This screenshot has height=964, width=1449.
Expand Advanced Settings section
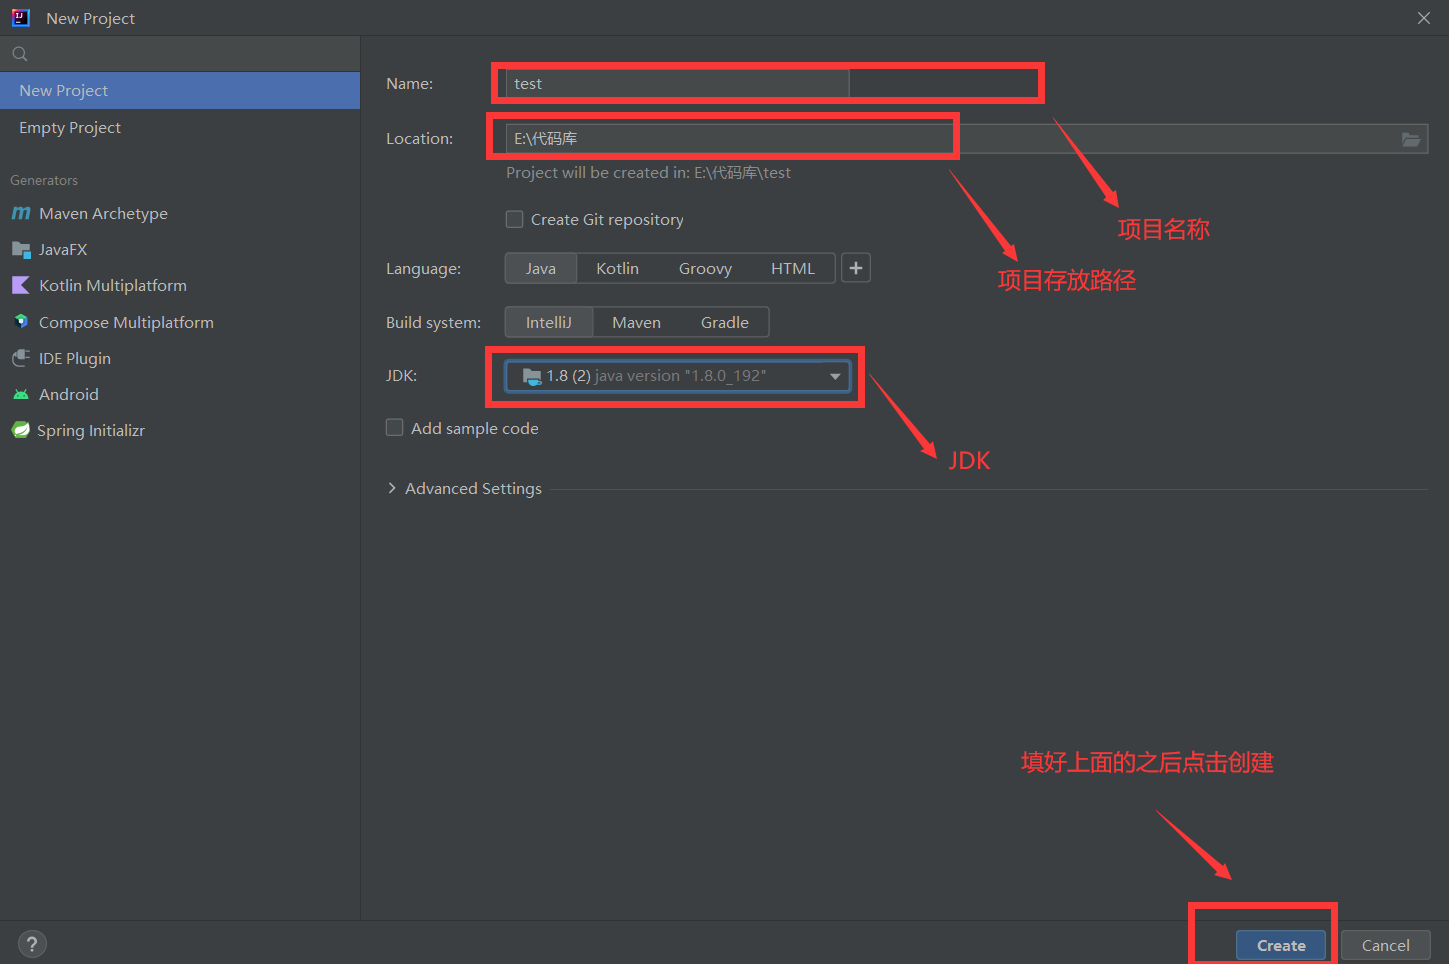[x=392, y=488]
